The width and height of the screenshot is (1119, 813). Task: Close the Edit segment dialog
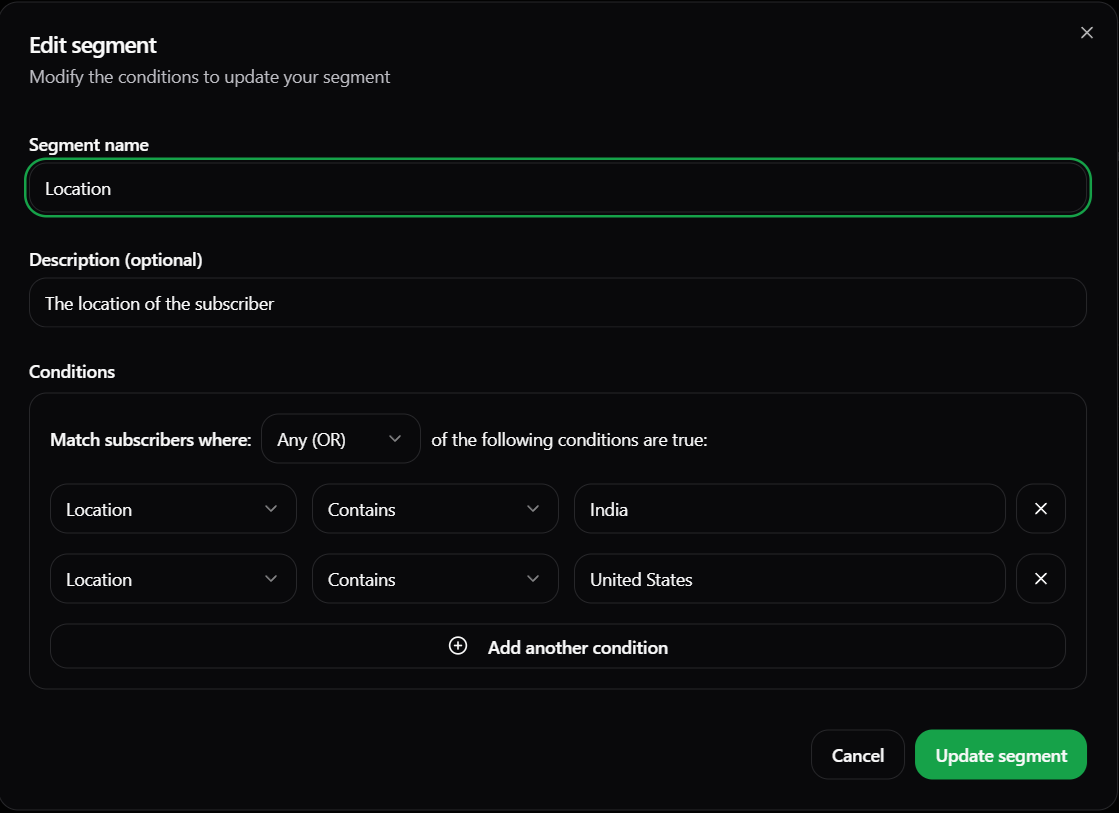[1087, 32]
